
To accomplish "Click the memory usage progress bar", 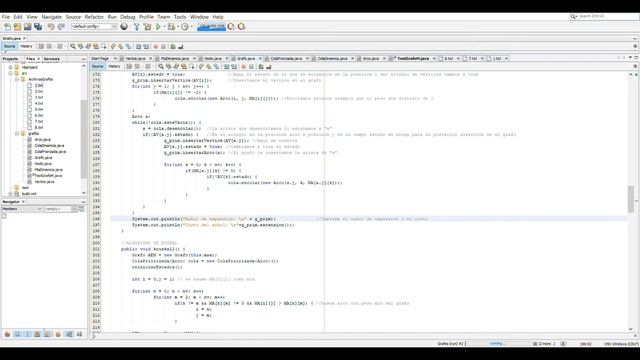I will 211,27.
